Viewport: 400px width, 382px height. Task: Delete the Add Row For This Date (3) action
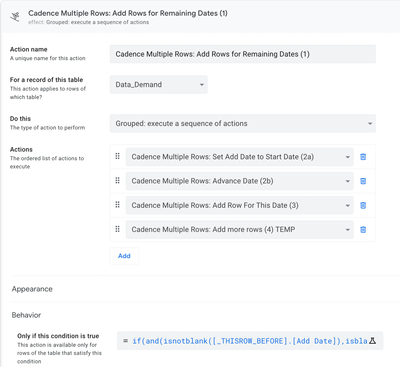tap(363, 205)
